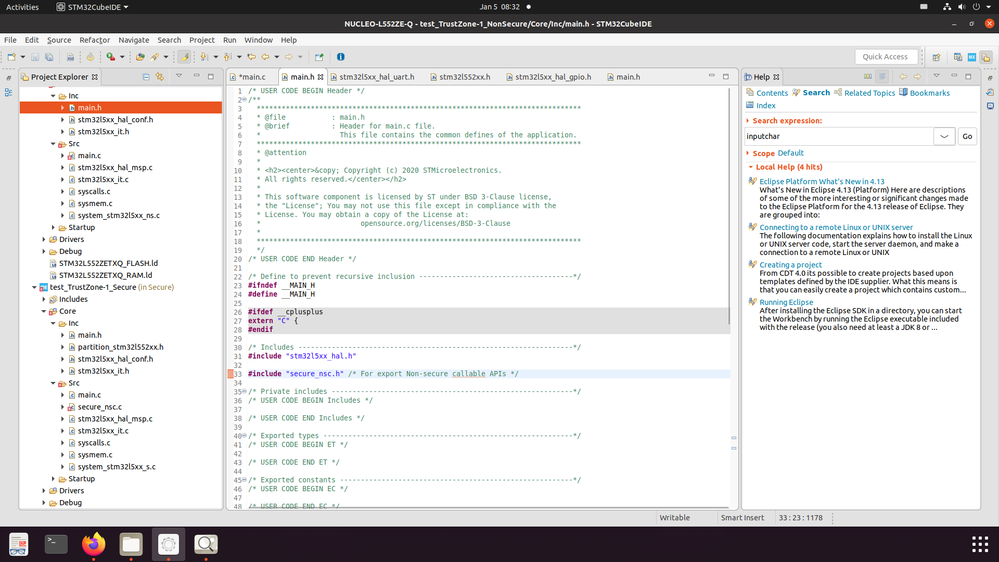This screenshot has height=562, width=999.
Task: Toggle Show Result Descriptions in Help view
Action: click(882, 76)
